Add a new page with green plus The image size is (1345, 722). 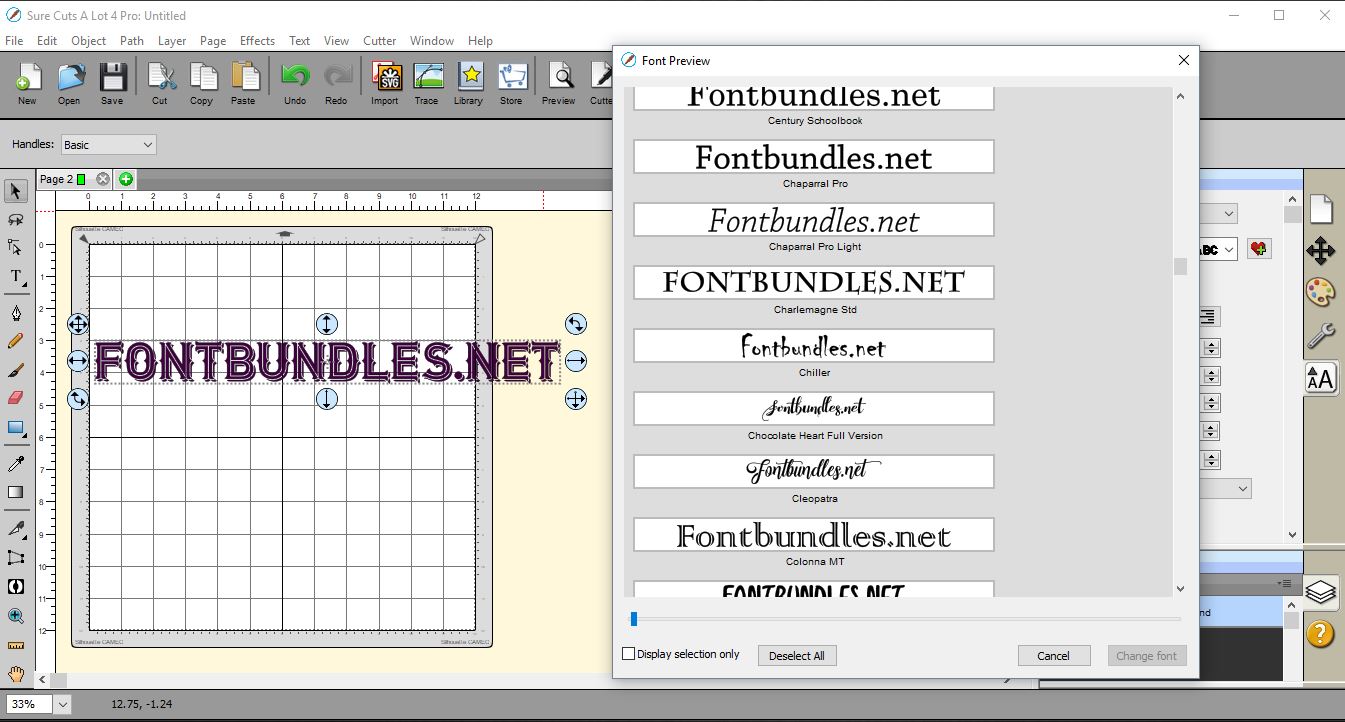tap(125, 179)
